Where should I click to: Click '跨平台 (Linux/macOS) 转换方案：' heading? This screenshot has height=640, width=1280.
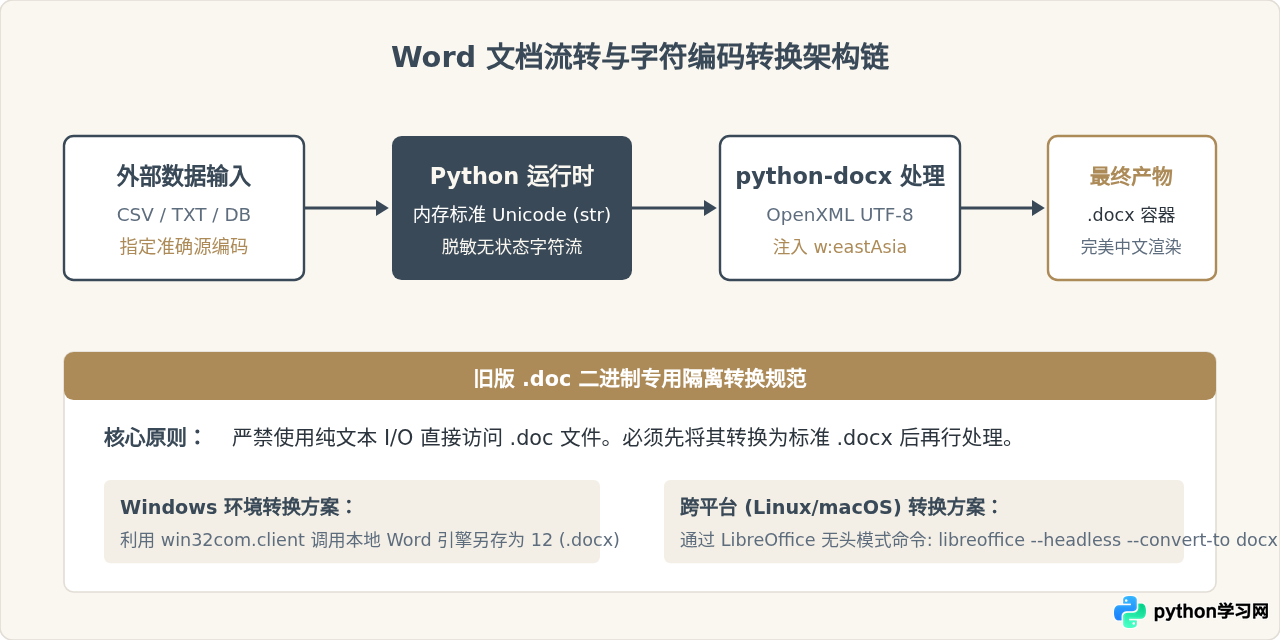(841, 507)
